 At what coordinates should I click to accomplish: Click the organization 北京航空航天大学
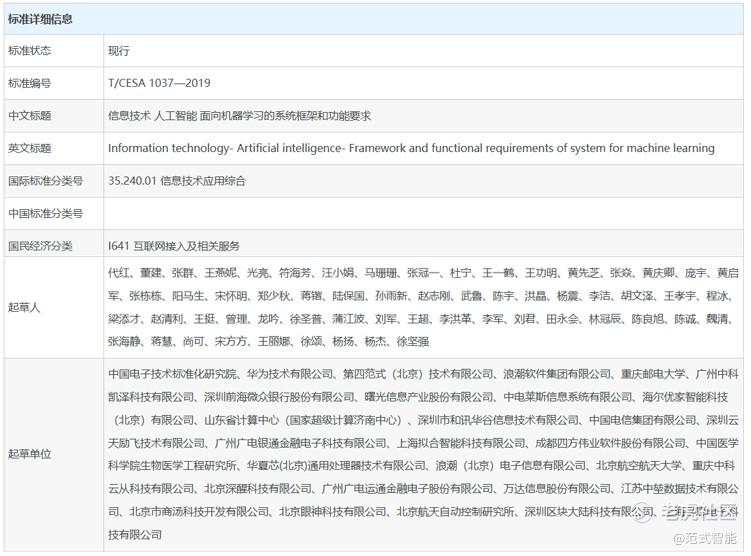coord(639,465)
